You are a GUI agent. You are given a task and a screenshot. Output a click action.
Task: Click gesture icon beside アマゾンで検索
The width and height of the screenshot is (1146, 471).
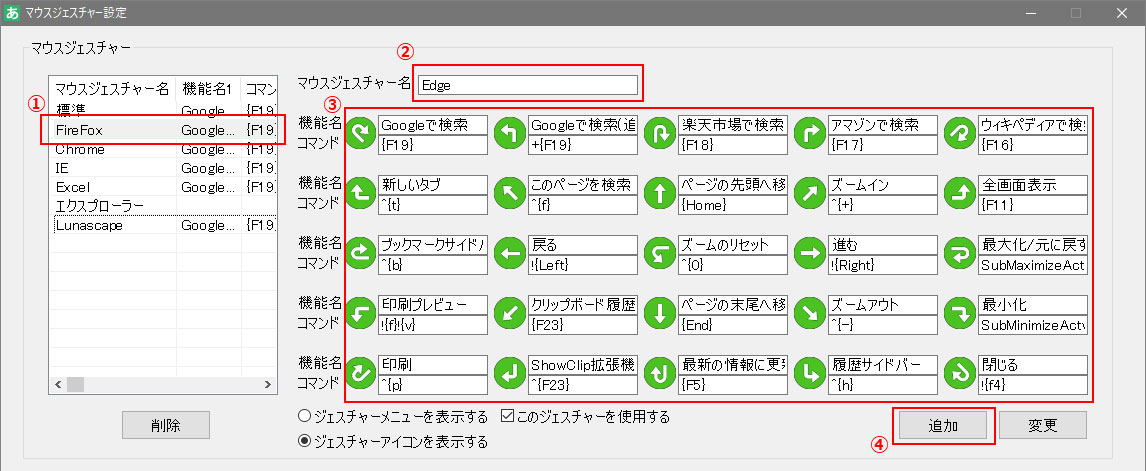coord(811,135)
